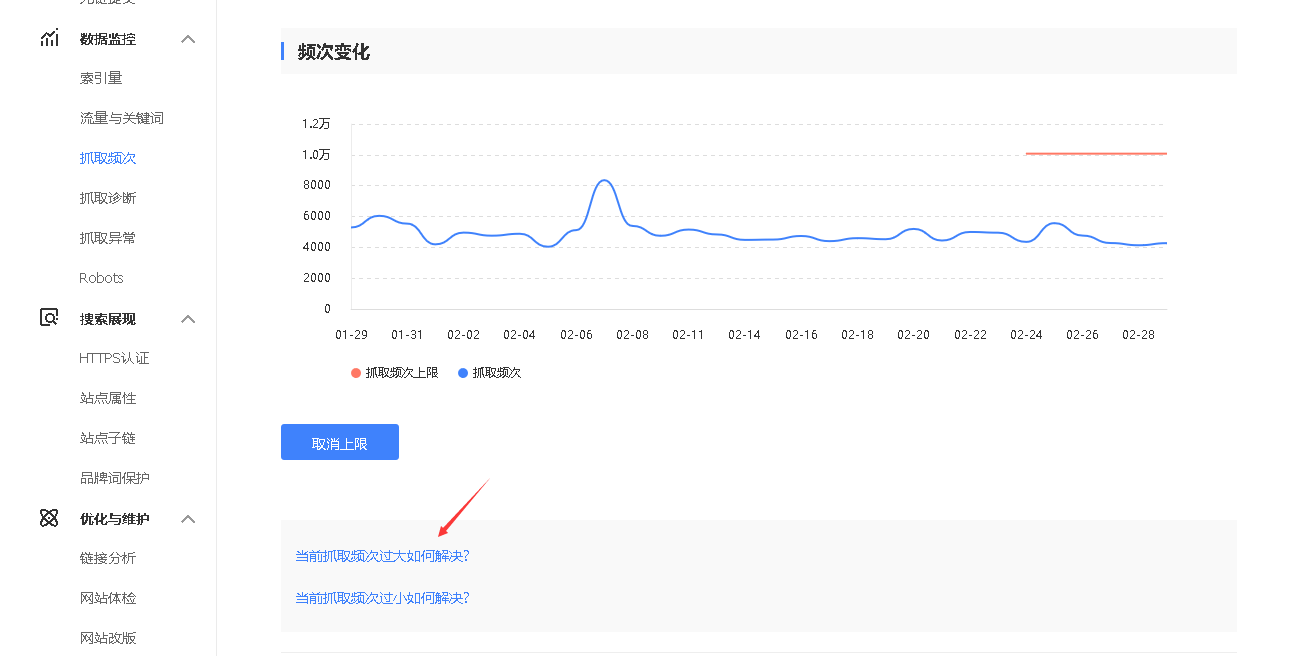1307x656 pixels.
Task: Open the Robots sidebar item
Action: (101, 278)
